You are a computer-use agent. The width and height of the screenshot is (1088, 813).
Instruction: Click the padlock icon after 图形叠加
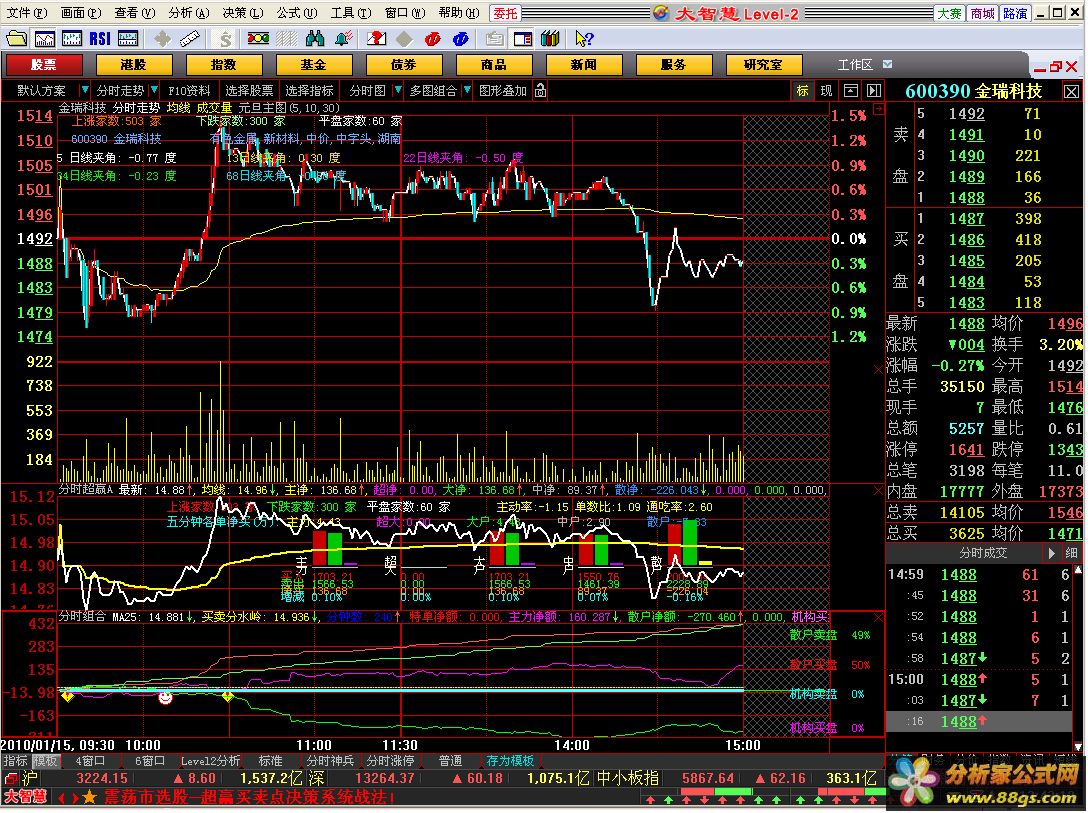pyautogui.click(x=541, y=90)
